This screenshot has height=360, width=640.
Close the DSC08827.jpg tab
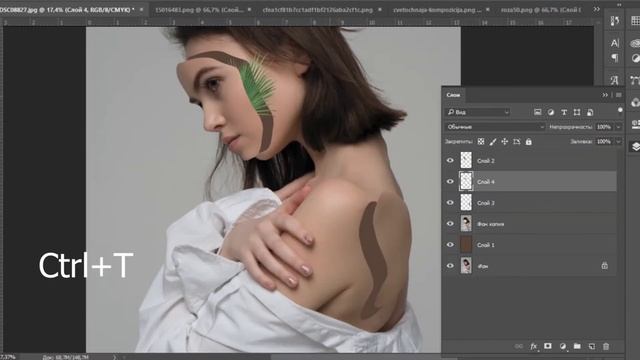point(142,9)
